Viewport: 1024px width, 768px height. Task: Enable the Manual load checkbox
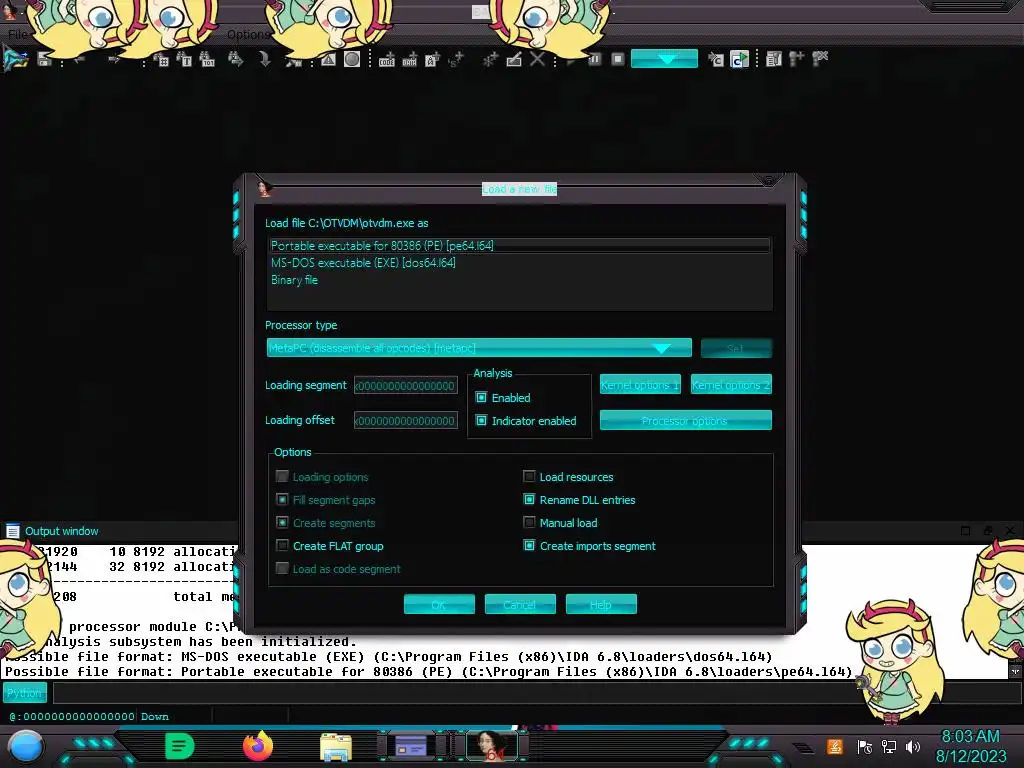pyautogui.click(x=529, y=522)
